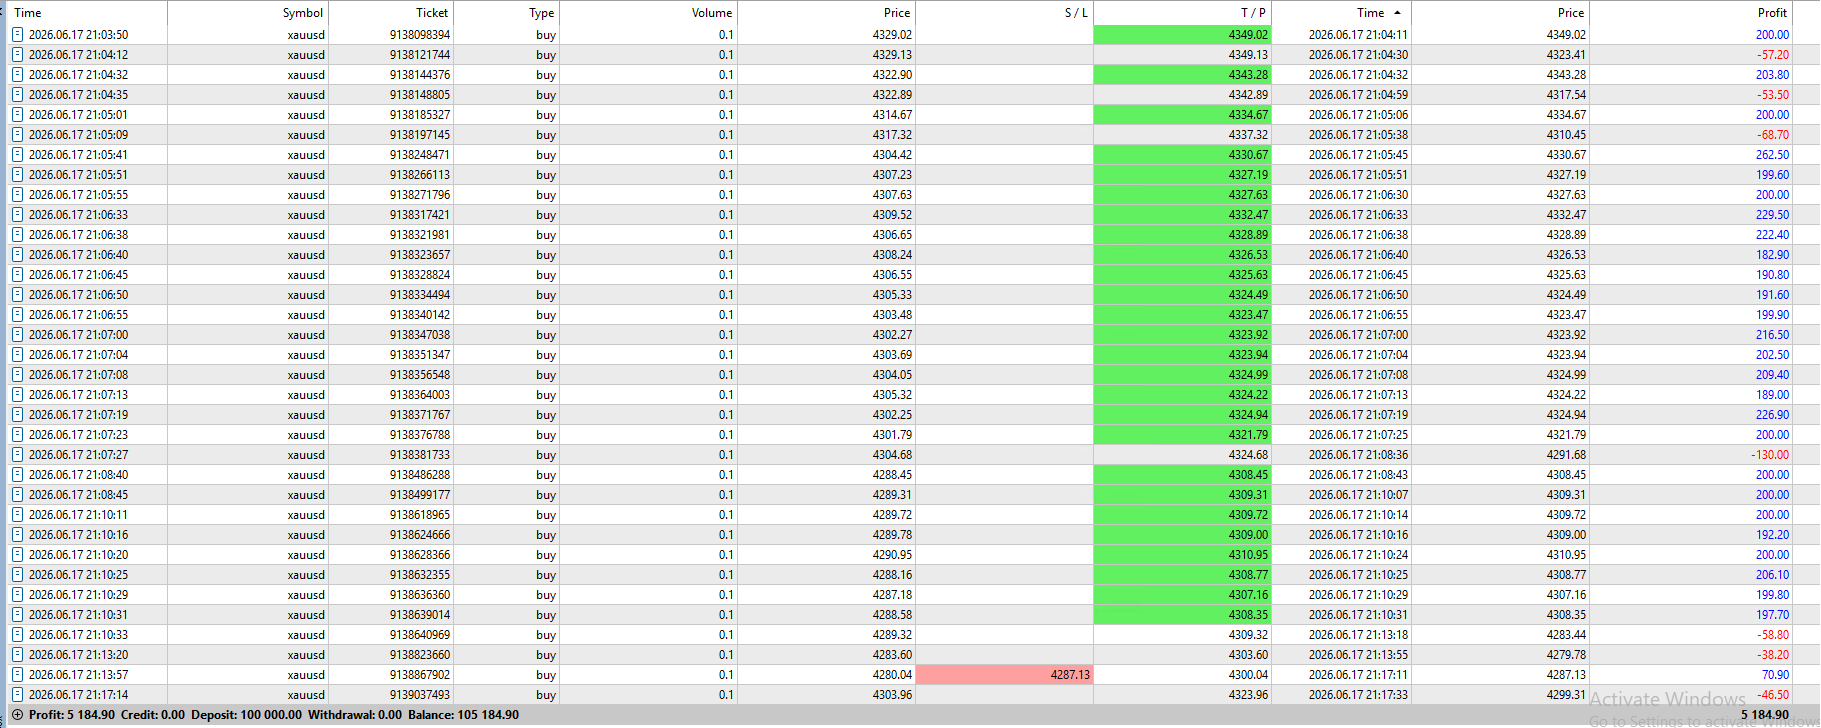
Task: Select the order icon of the 21:04:35 trade
Action: tap(17, 95)
